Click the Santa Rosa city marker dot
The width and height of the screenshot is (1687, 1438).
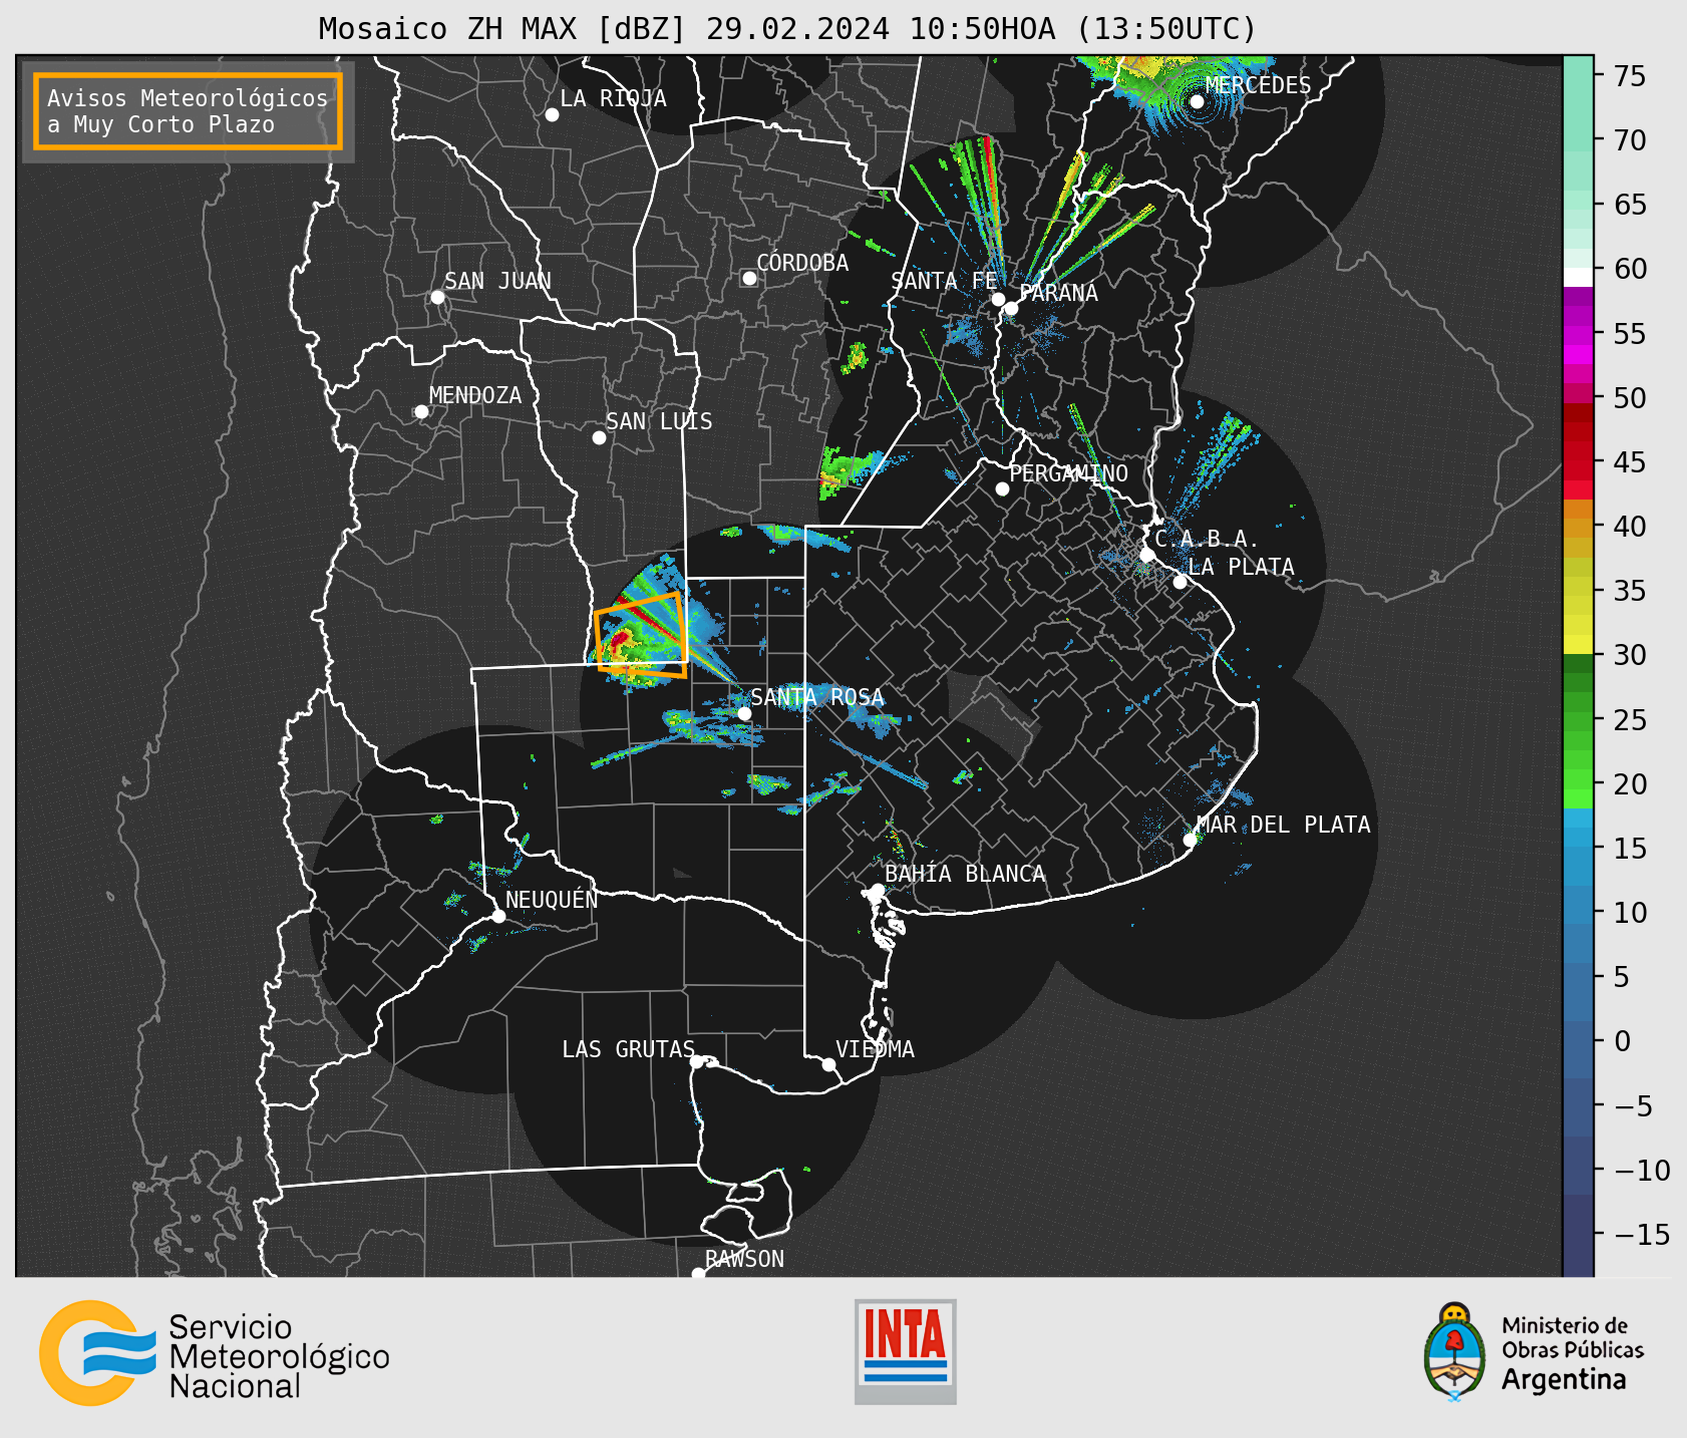(x=744, y=713)
